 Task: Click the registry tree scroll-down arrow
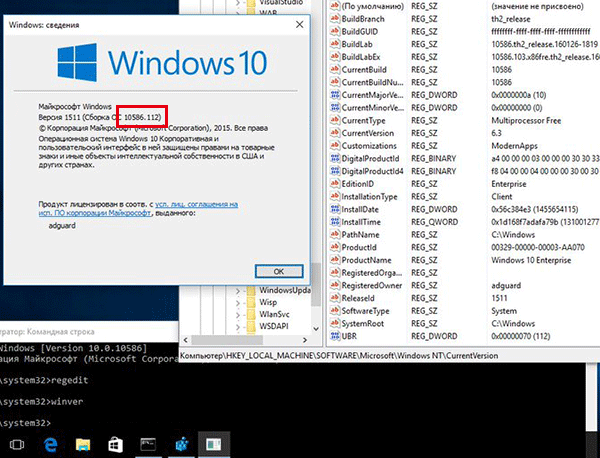click(316, 329)
